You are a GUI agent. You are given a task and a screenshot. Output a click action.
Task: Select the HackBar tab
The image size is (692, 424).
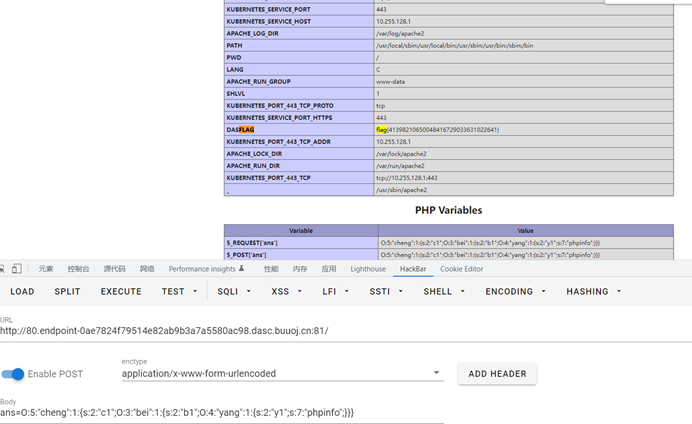coord(413,269)
